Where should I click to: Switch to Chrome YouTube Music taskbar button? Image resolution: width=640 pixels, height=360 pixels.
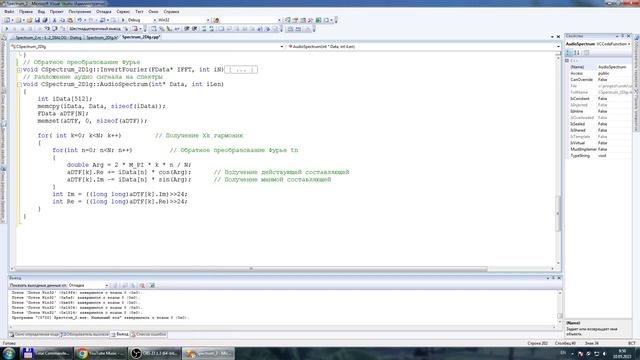100,353
